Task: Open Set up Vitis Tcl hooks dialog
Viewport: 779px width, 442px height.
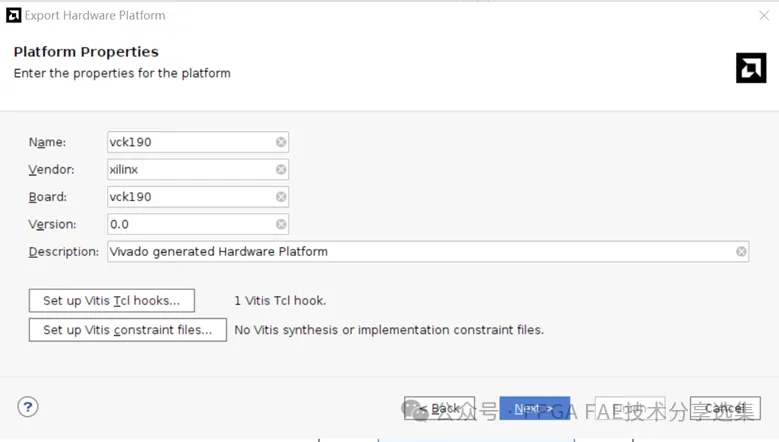Action: point(112,300)
